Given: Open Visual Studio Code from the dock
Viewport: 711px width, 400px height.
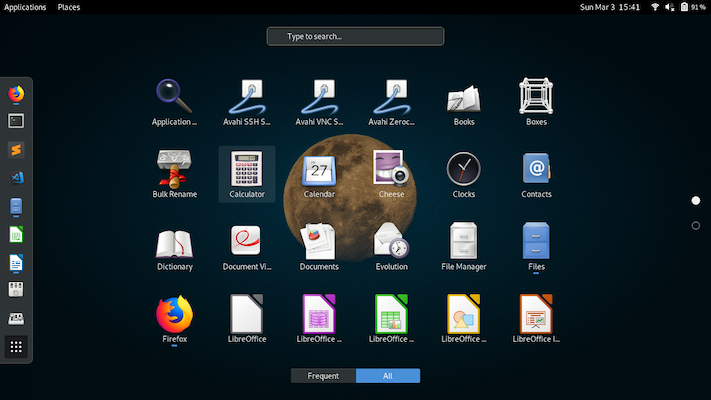Looking at the screenshot, I should tap(17, 178).
